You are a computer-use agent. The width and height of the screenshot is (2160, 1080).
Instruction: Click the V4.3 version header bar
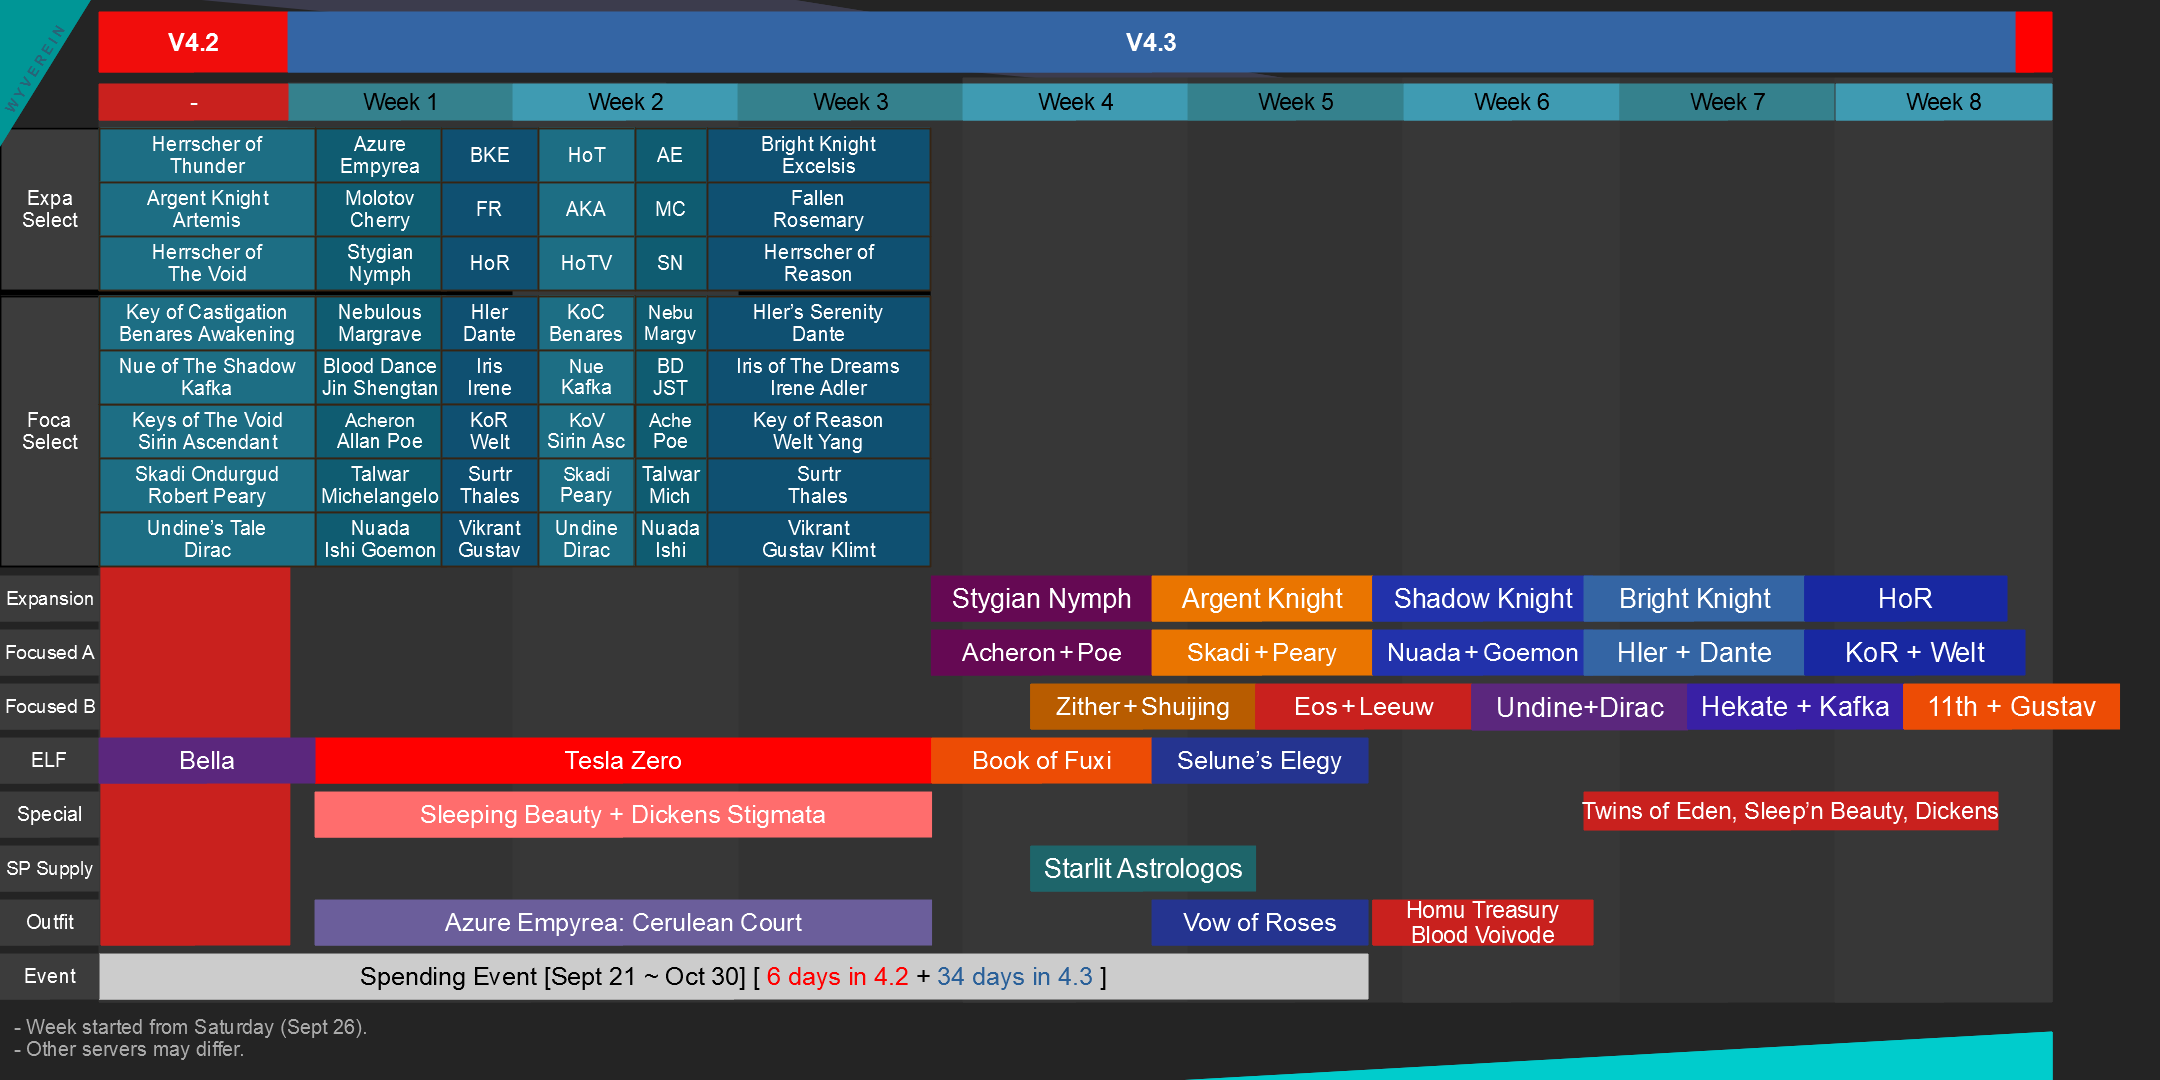[x=1151, y=42]
